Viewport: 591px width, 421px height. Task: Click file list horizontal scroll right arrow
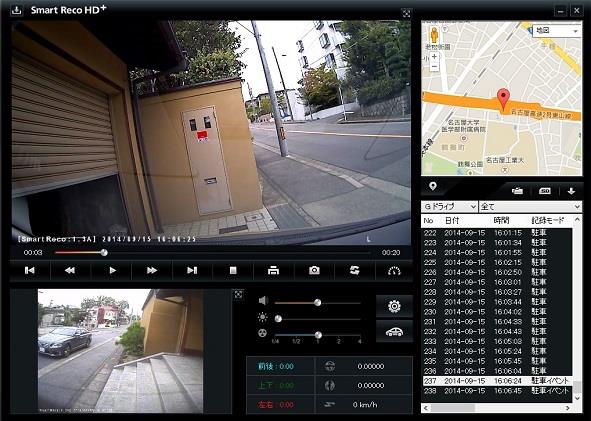568,408
